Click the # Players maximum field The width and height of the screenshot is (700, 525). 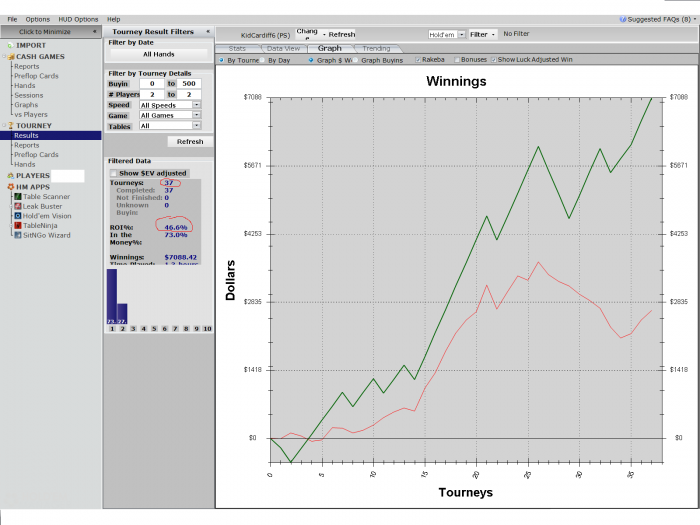189,94
